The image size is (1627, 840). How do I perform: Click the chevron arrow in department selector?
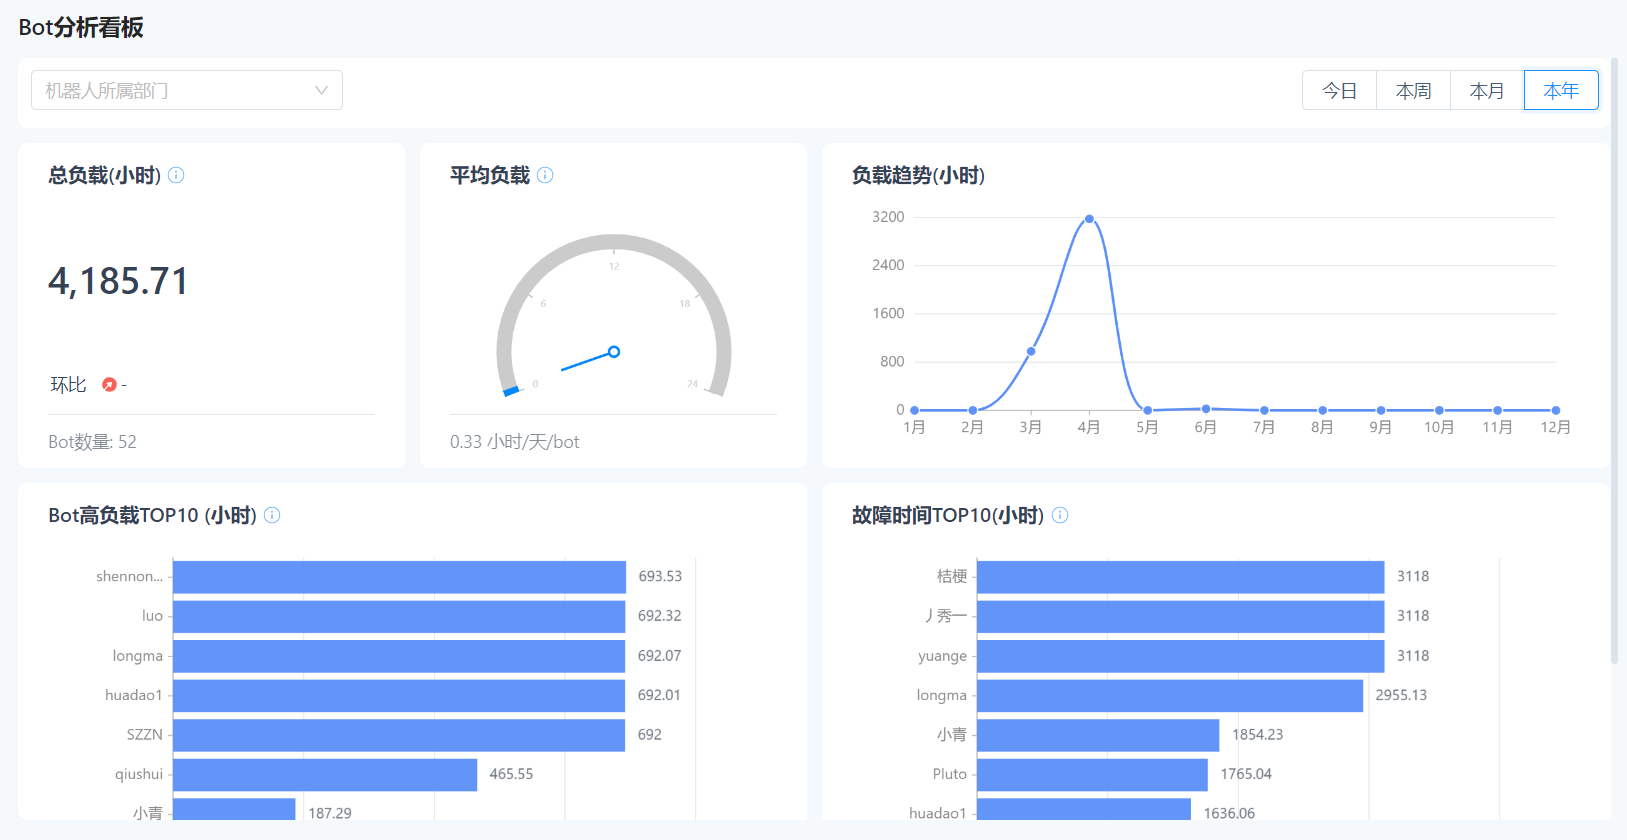pyautogui.click(x=321, y=90)
